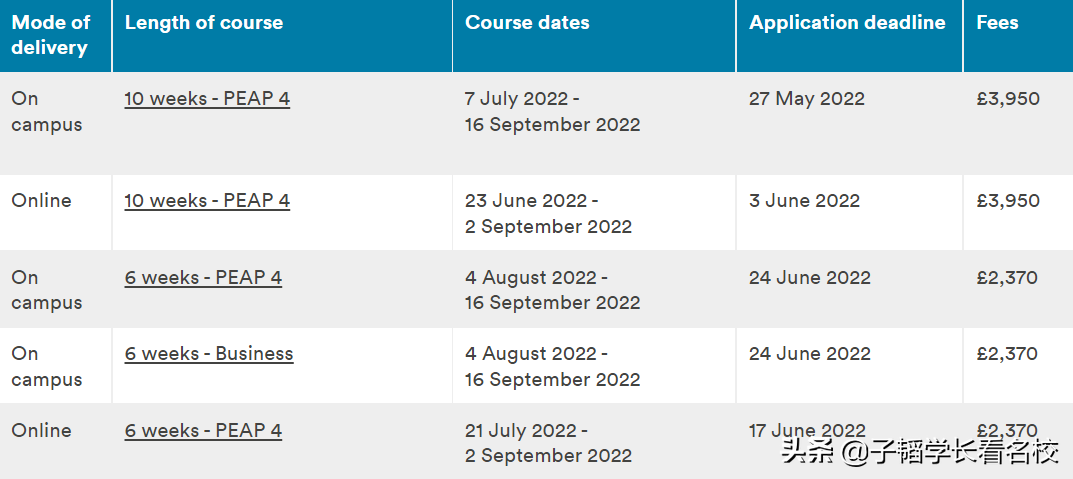Select the Course dates column header
Image resolution: width=1073 pixels, height=479 pixels.
click(527, 23)
